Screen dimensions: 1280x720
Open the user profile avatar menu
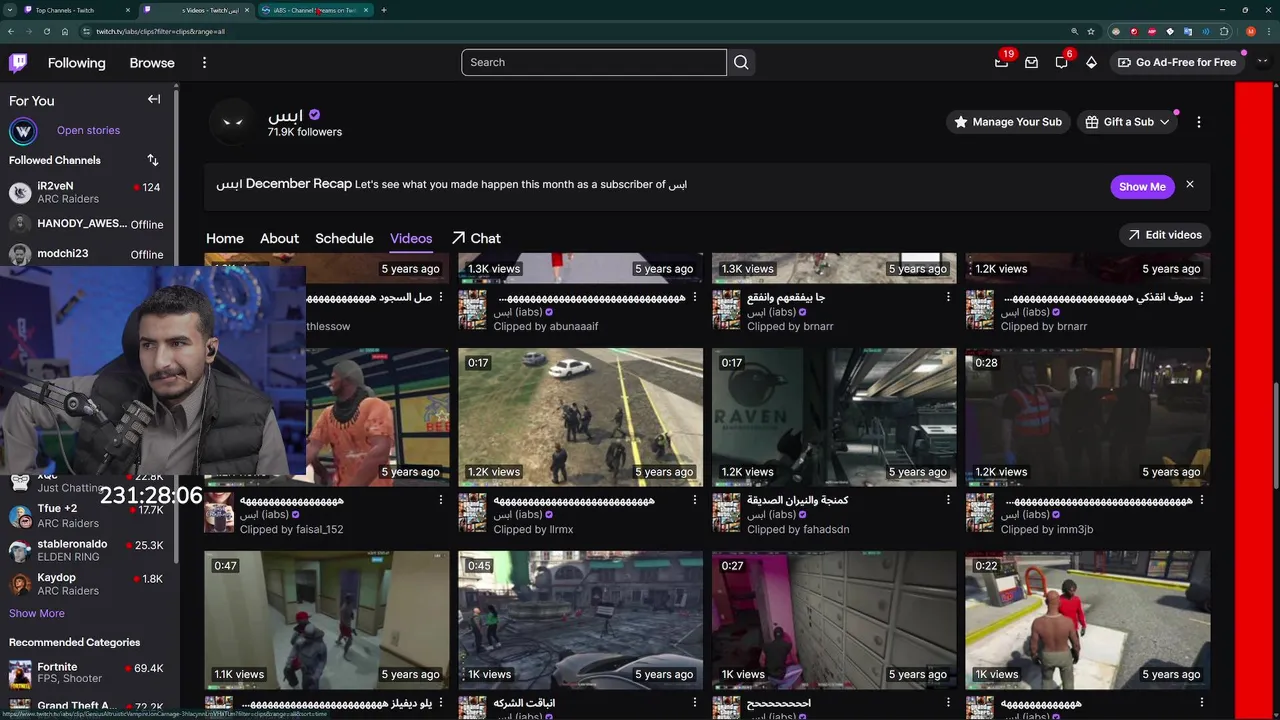pos(1262,62)
